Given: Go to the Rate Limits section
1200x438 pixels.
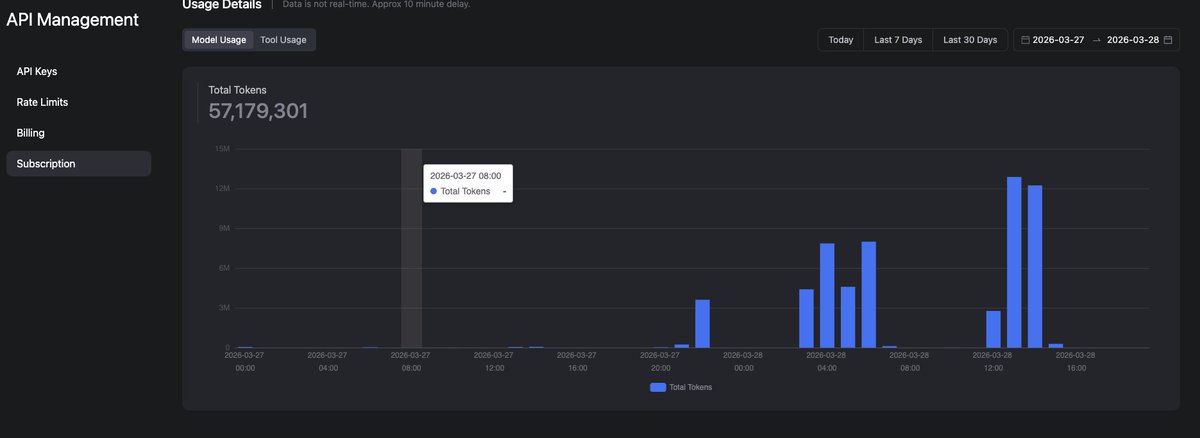Looking at the screenshot, I should (x=78, y=102).
